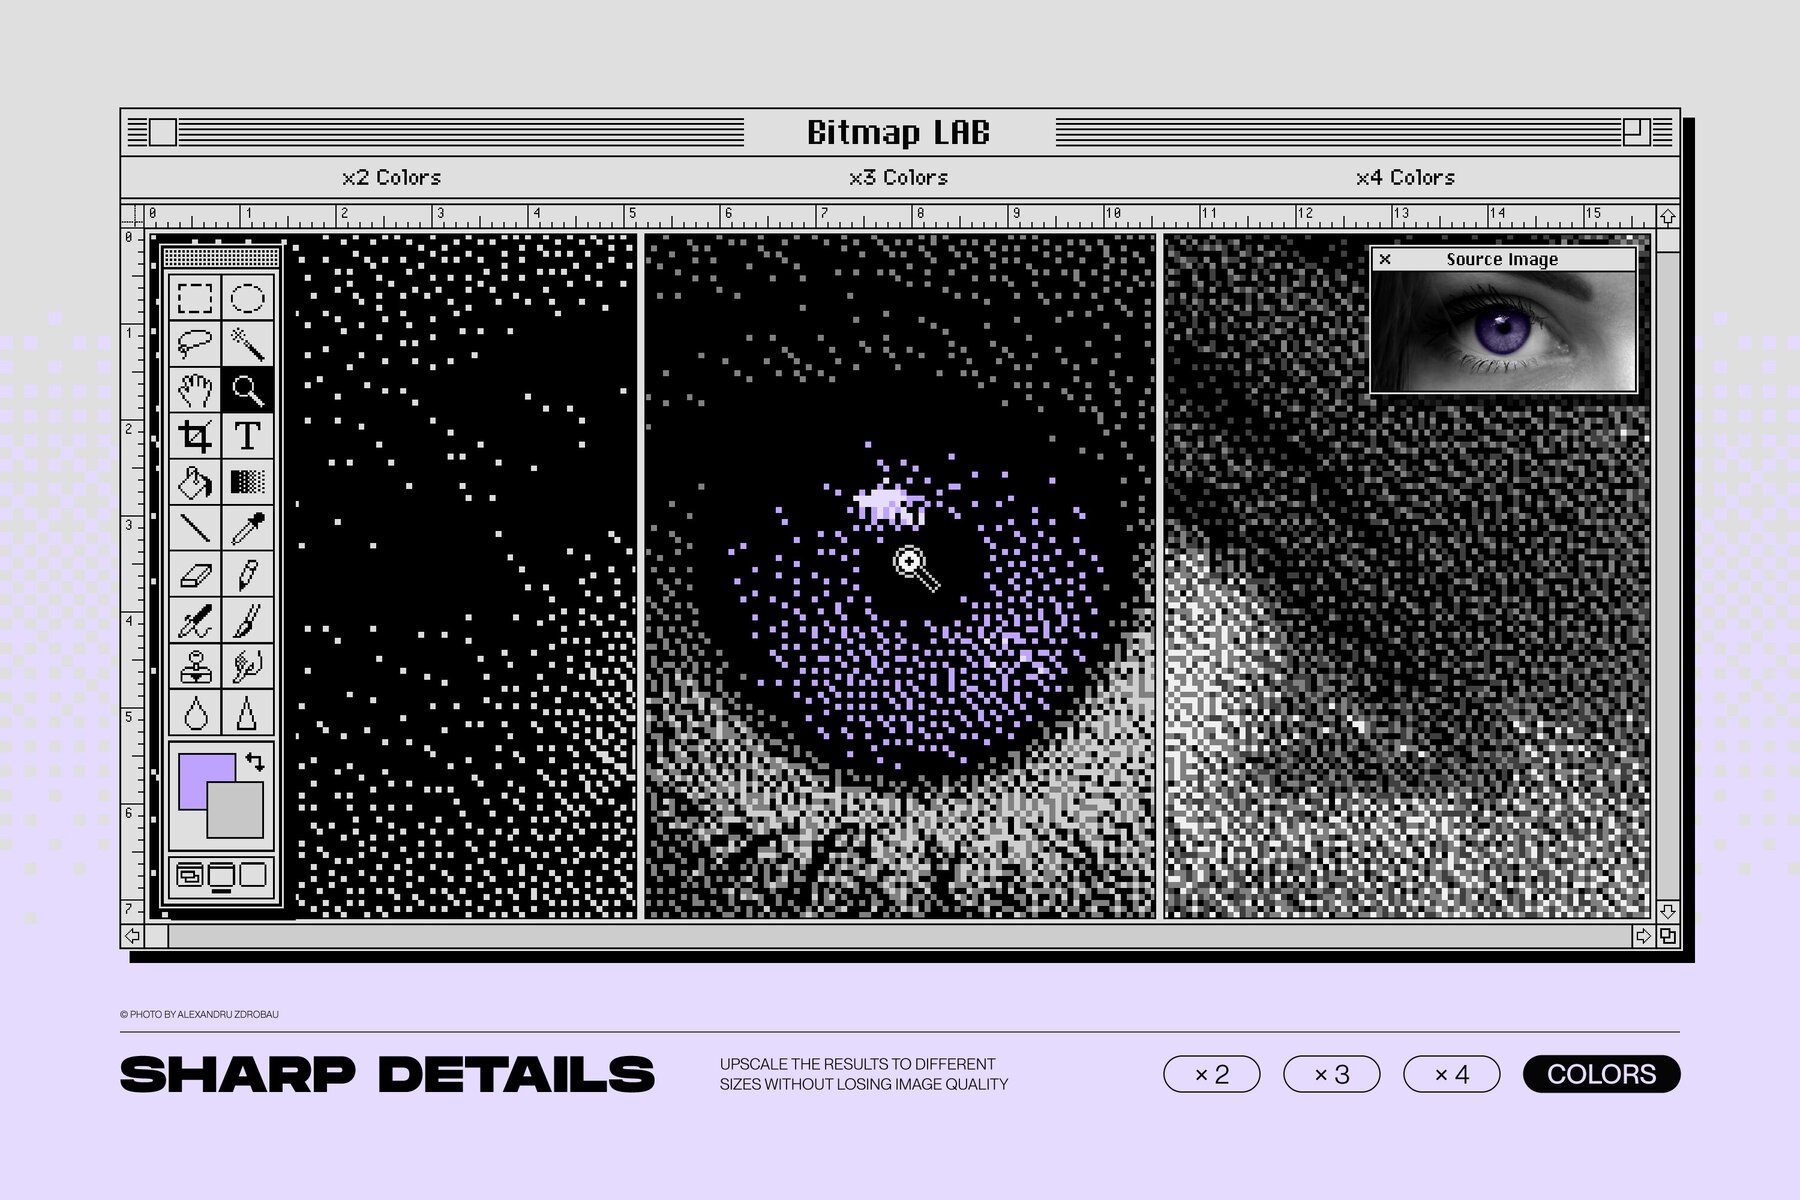Viewport: 1800px width, 1200px height.
Task: Select the crop tool
Action: (x=194, y=435)
